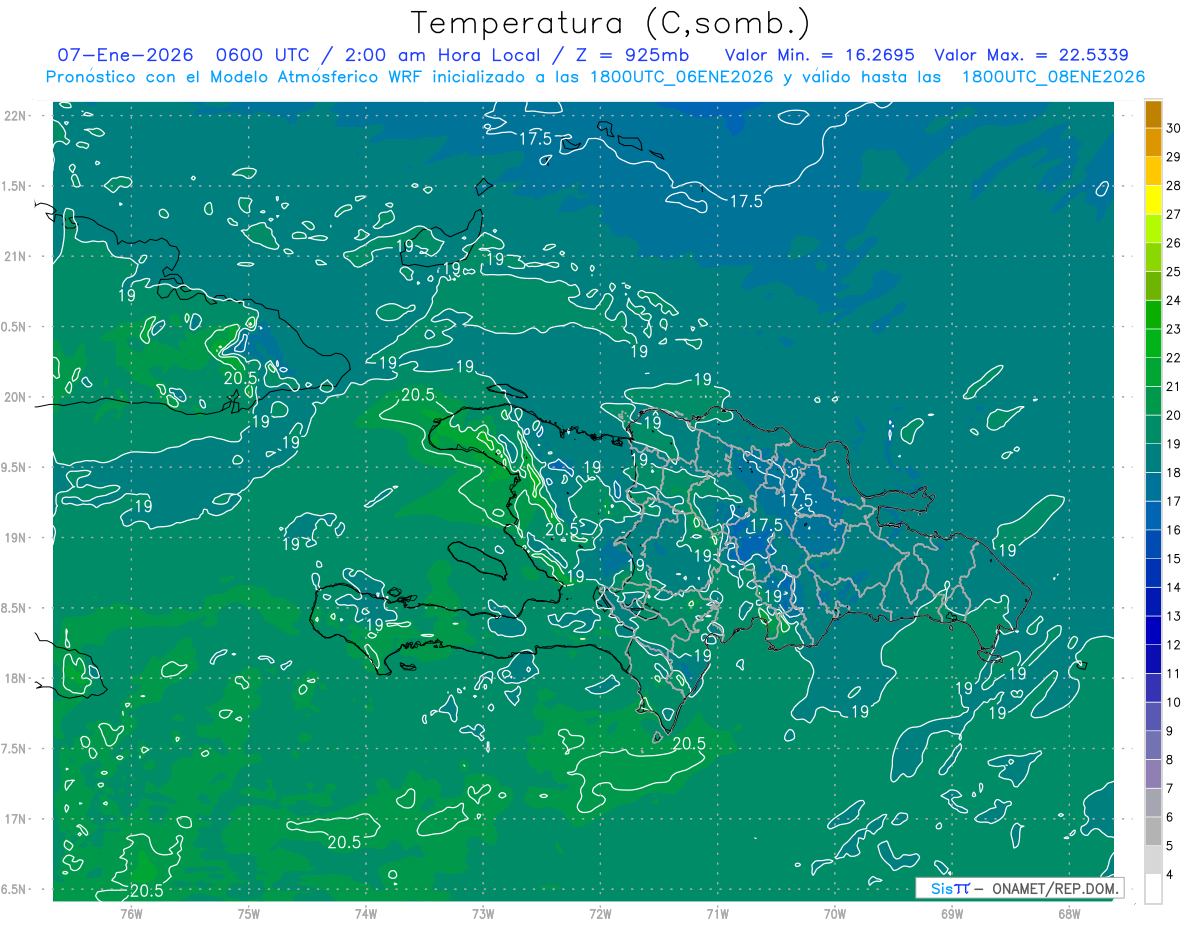The image size is (1200, 927).
Task: Click the legend value "4"
Action: point(1170,876)
